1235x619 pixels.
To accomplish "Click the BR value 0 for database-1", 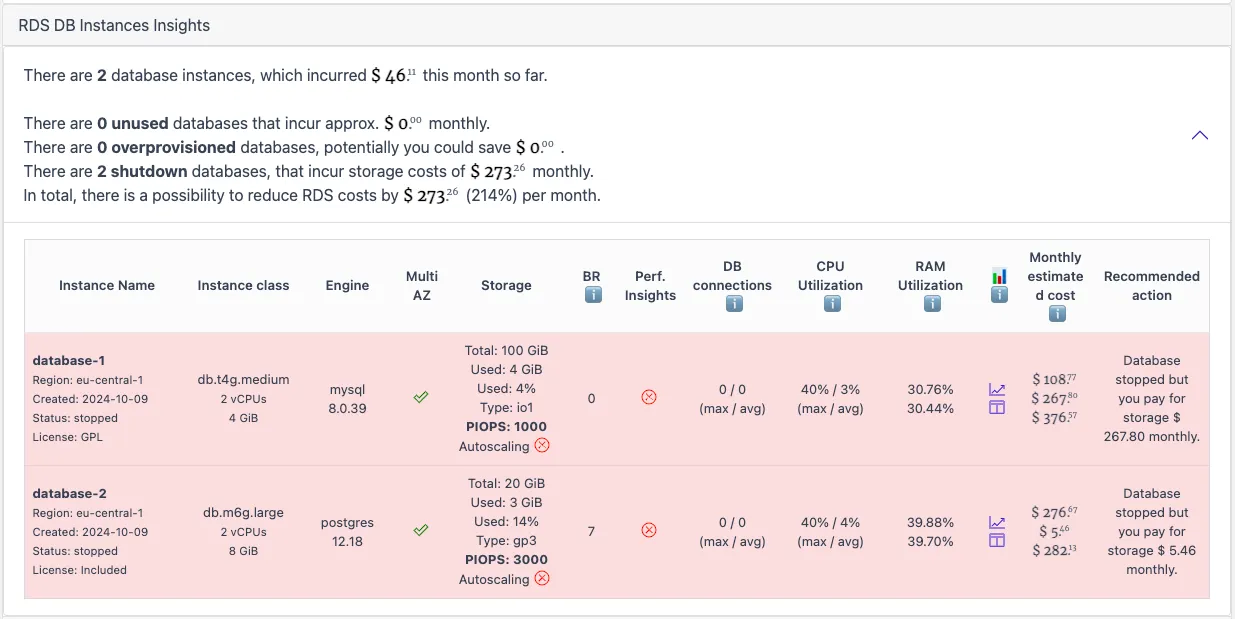I will coord(591,398).
